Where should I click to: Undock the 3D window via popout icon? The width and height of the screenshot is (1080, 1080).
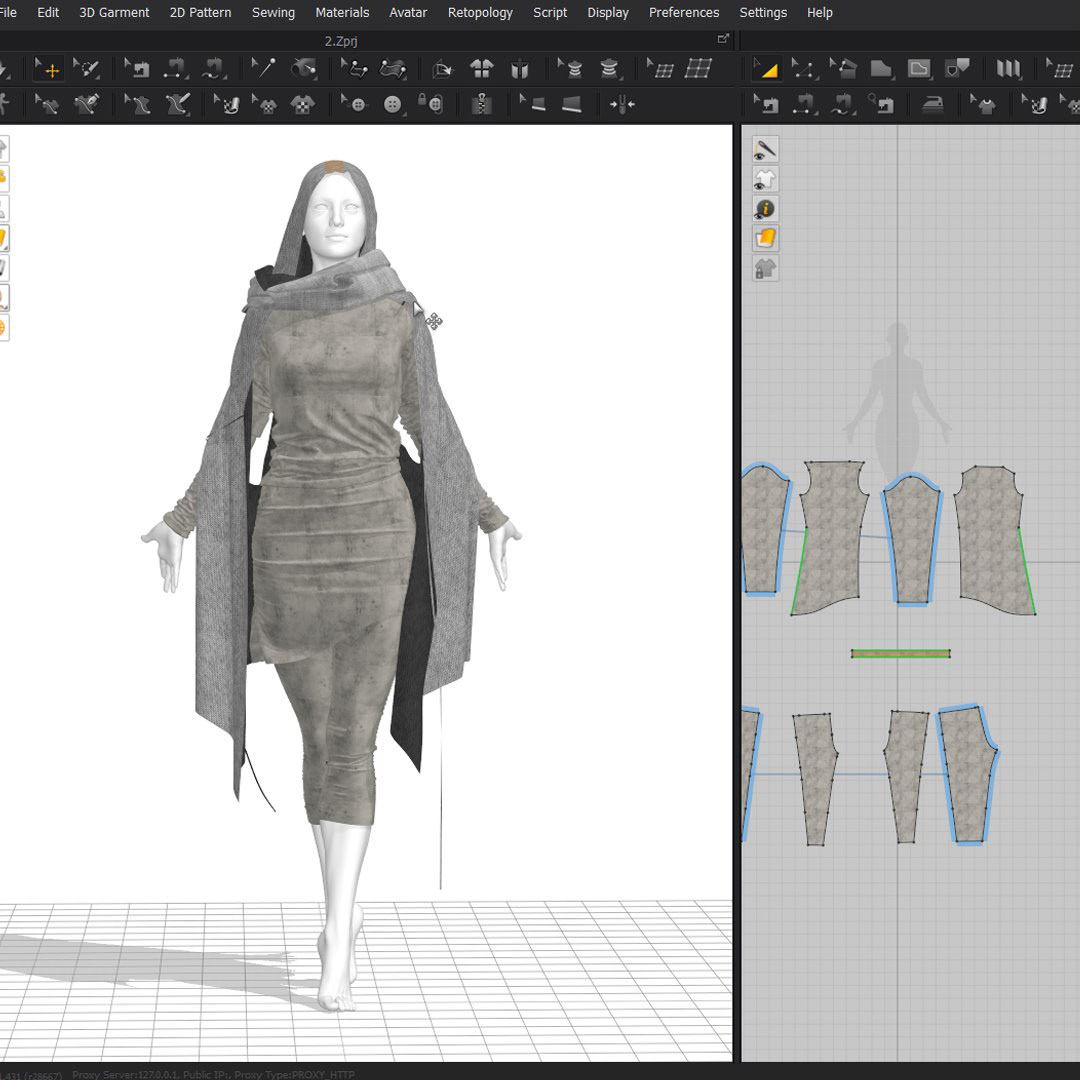point(723,39)
